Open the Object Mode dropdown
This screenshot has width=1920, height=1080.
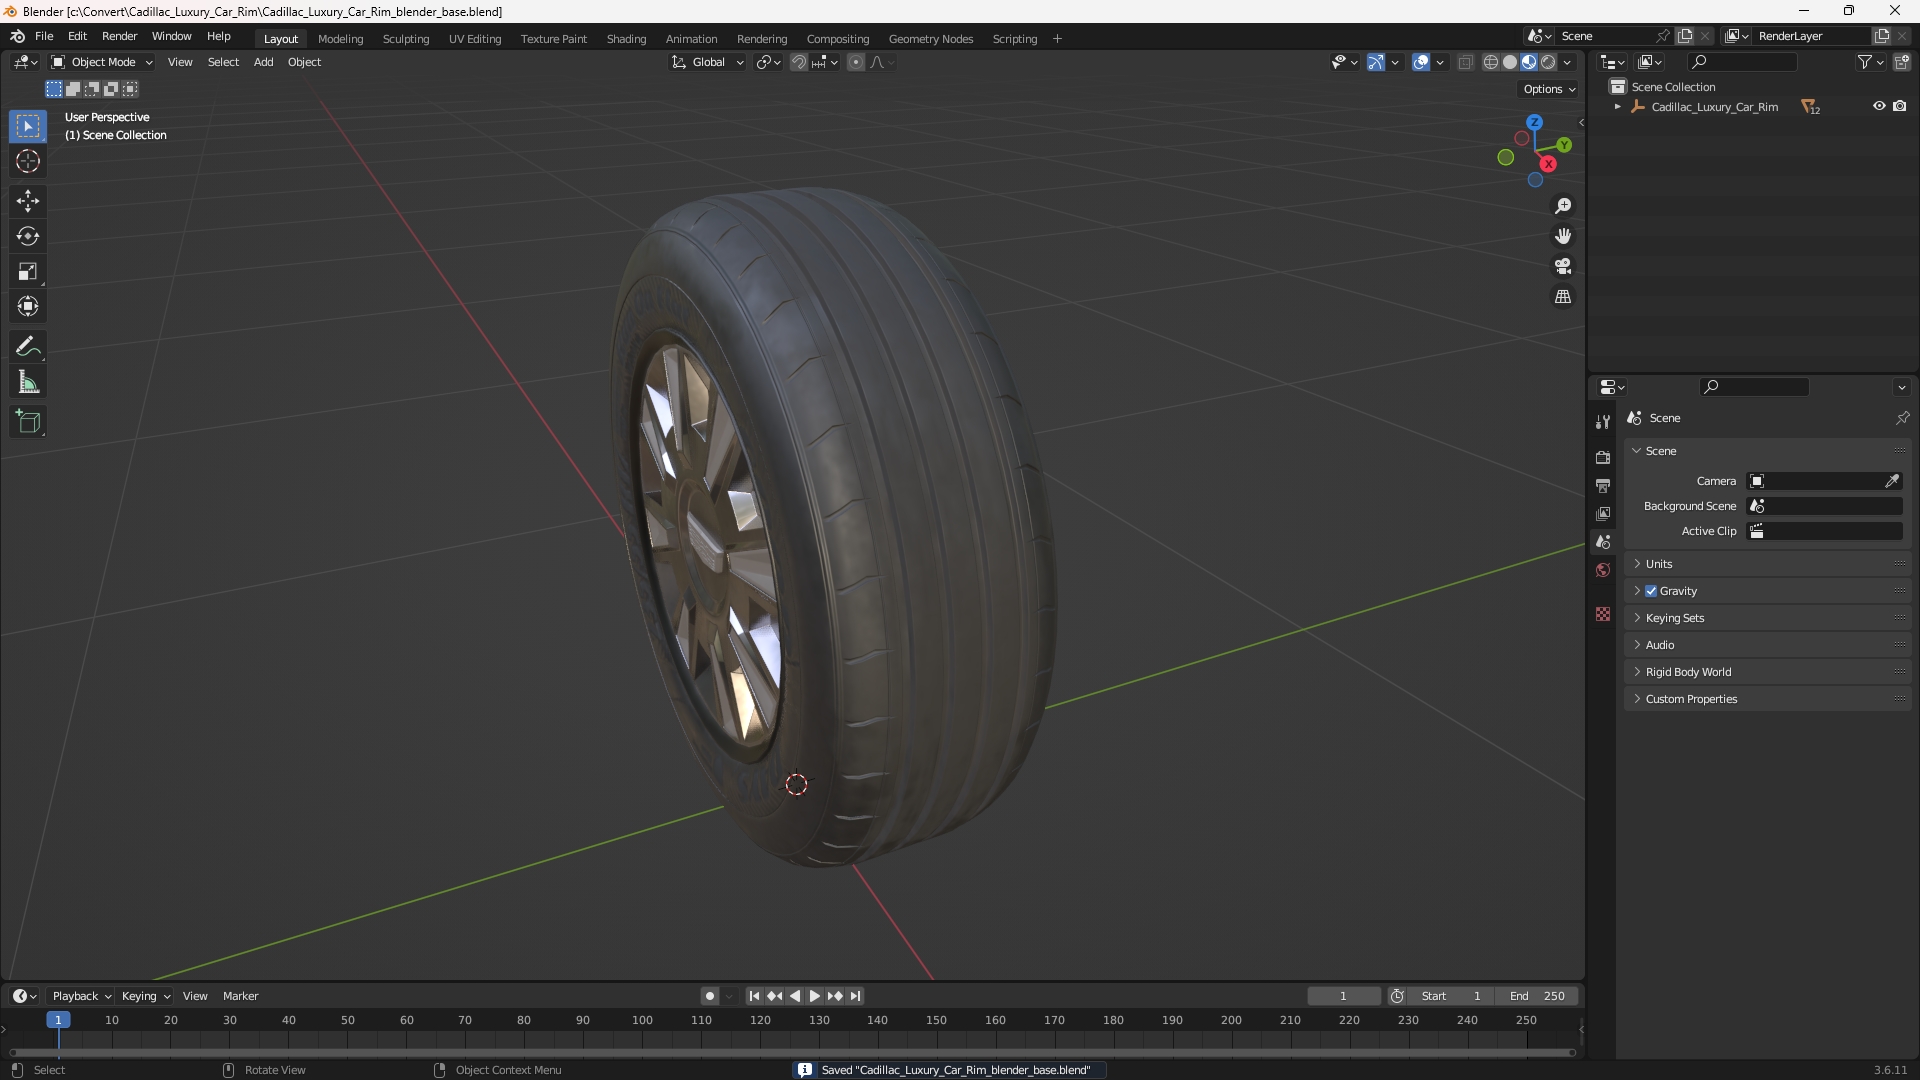click(102, 62)
